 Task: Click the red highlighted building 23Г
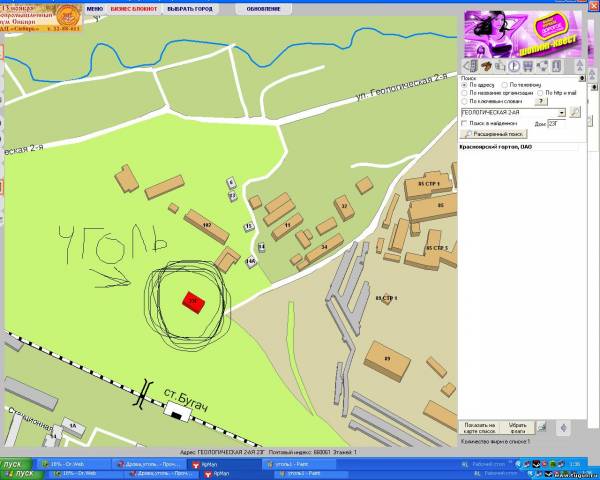[194, 302]
